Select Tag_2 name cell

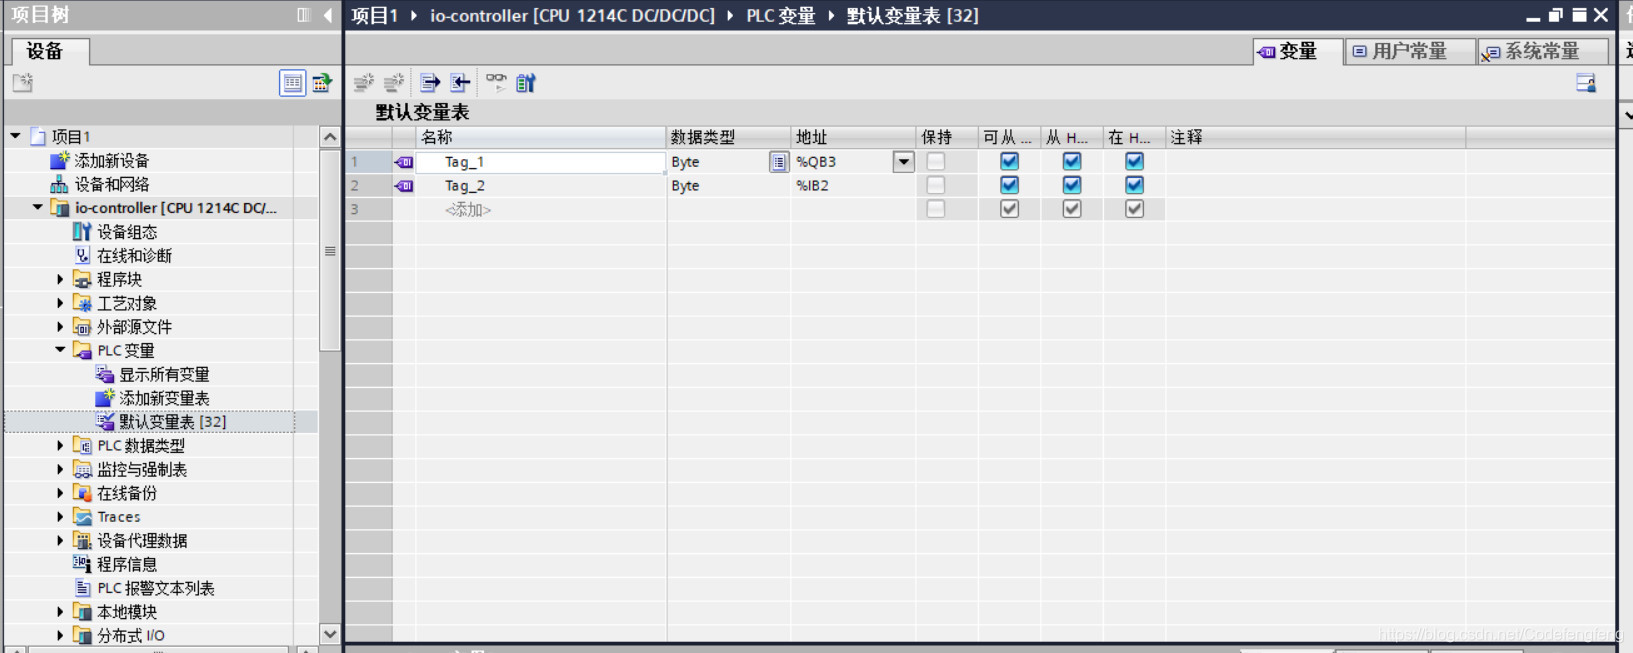click(x=541, y=186)
